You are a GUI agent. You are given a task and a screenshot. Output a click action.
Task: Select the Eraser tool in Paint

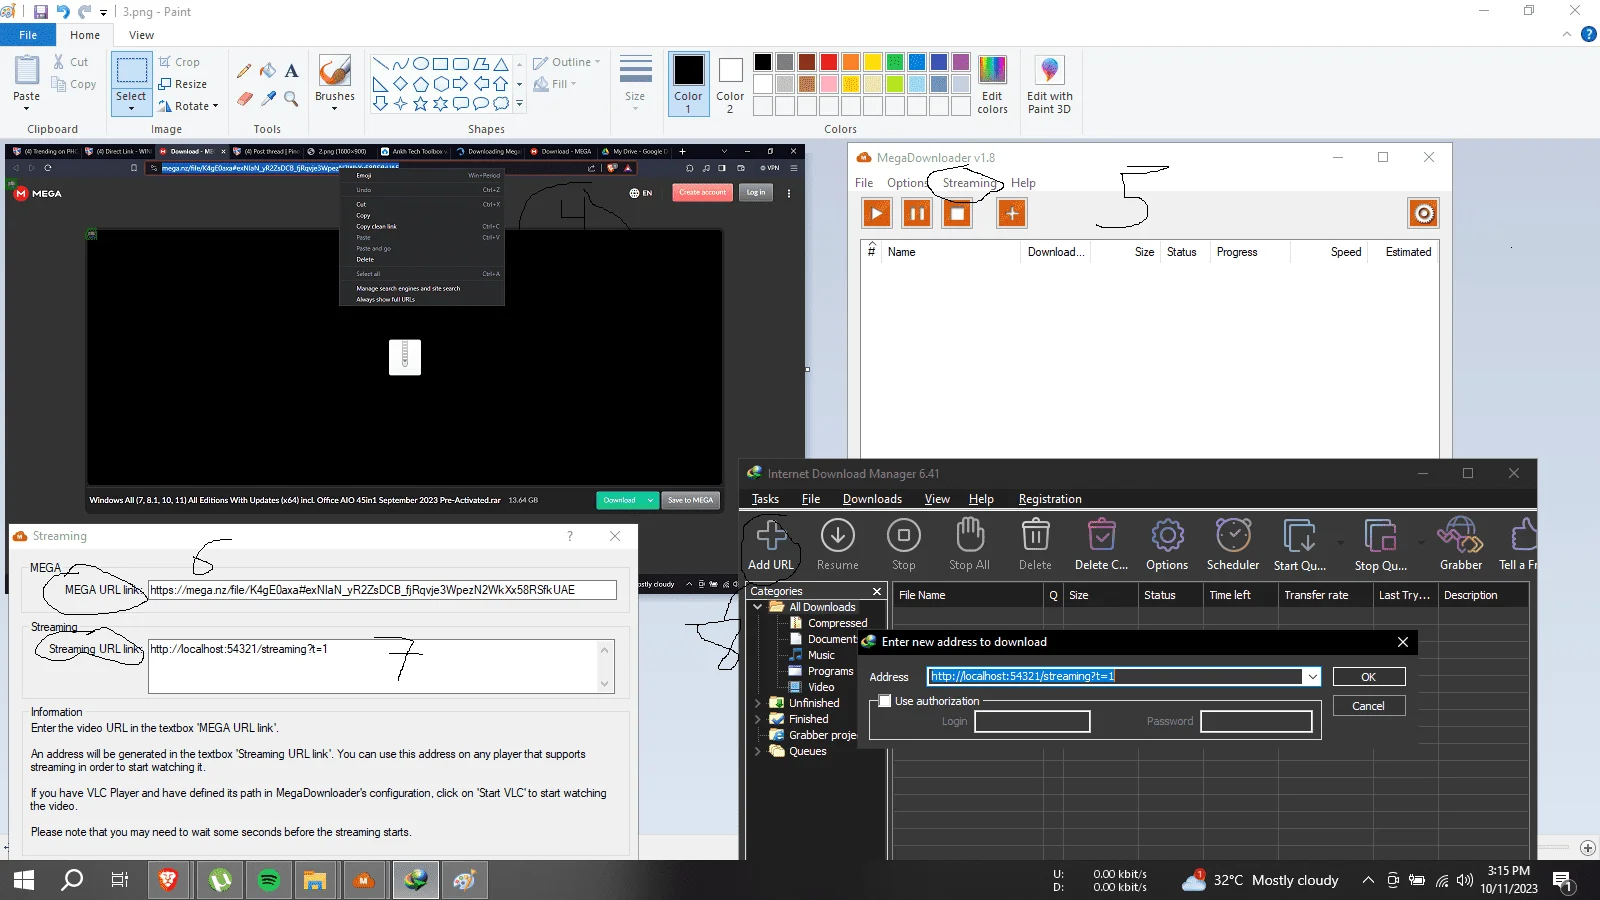[x=244, y=98]
